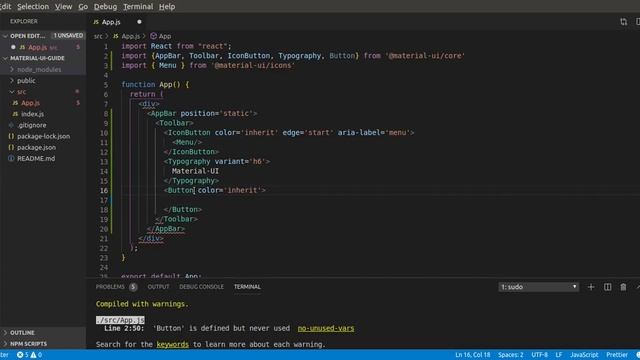Click line number 16 in the gutter
The height and width of the screenshot is (360, 640).
[104, 190]
